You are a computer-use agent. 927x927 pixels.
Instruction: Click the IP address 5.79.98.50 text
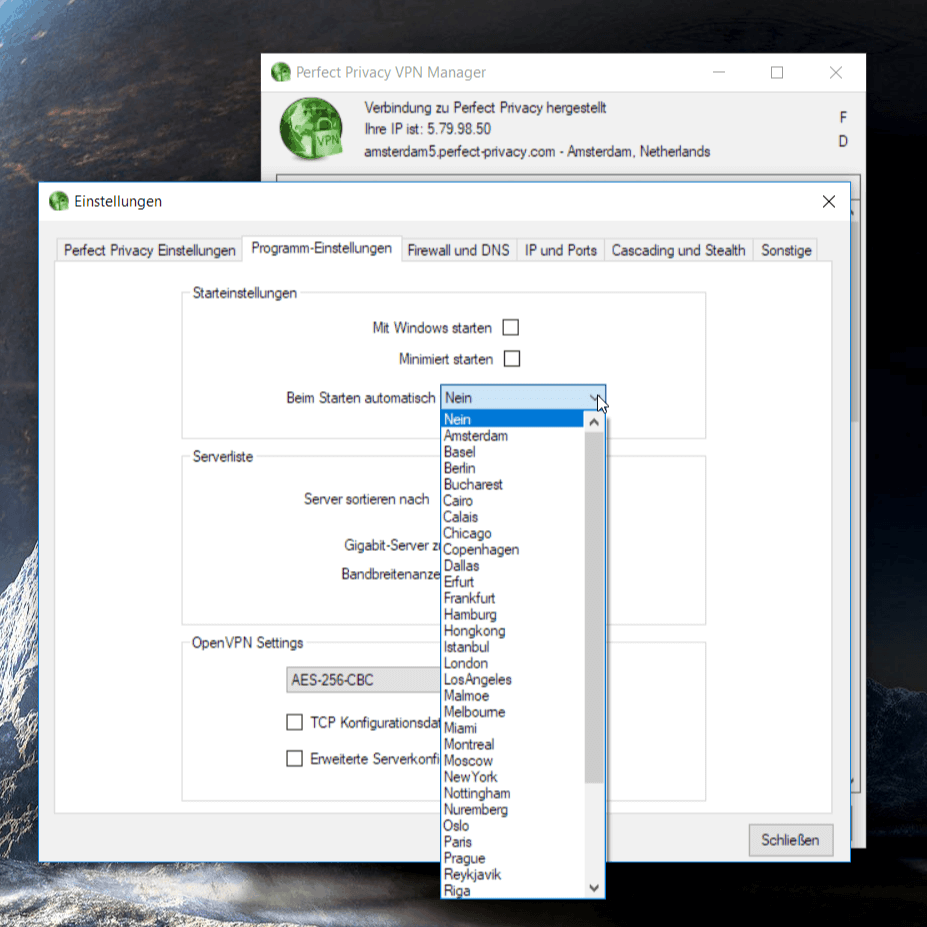click(459, 129)
